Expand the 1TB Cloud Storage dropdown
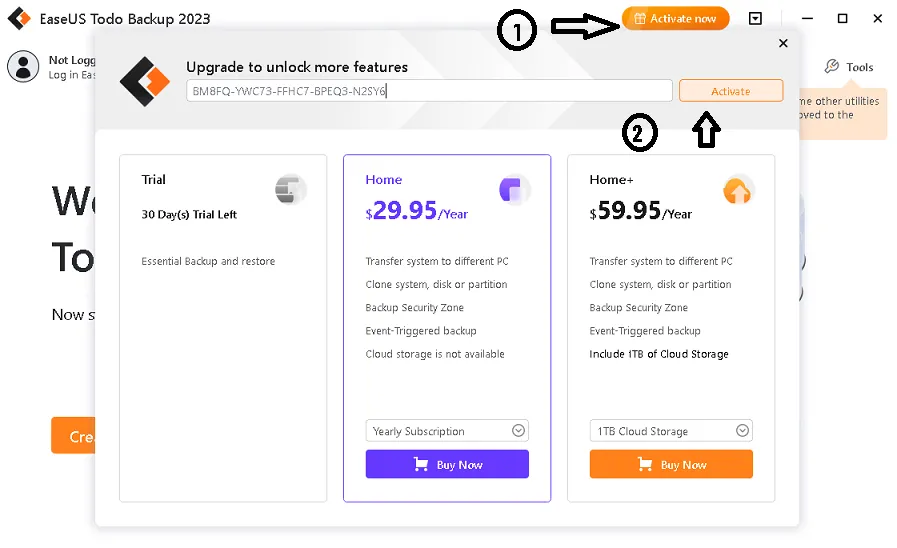The image size is (897, 548). point(671,431)
